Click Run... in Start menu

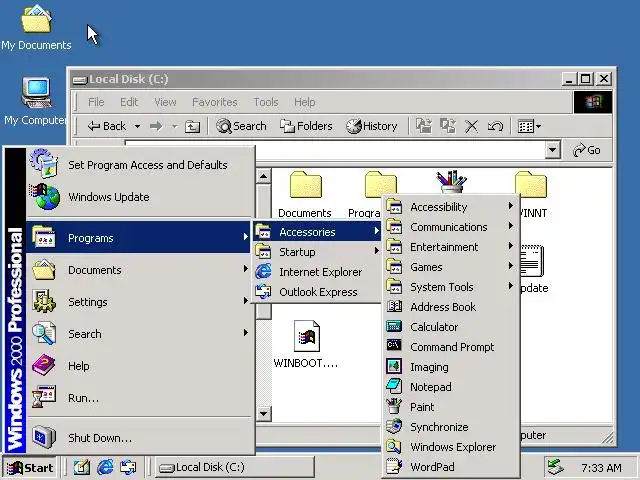[139, 398]
